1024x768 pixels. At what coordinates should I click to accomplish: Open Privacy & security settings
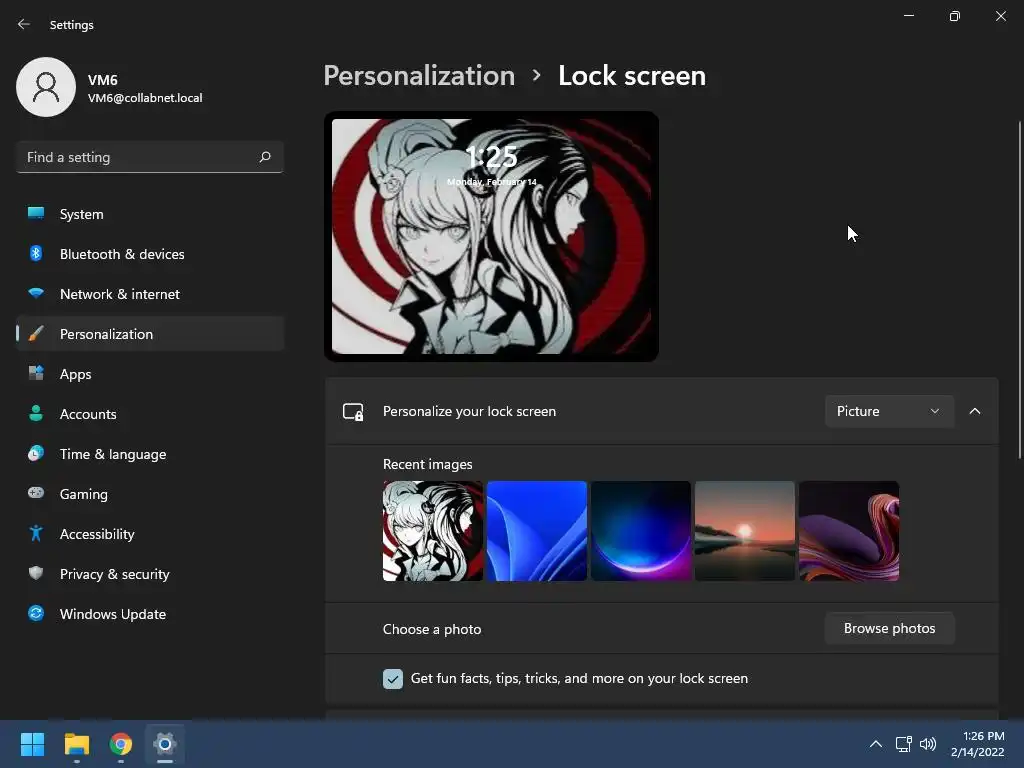pos(150,574)
